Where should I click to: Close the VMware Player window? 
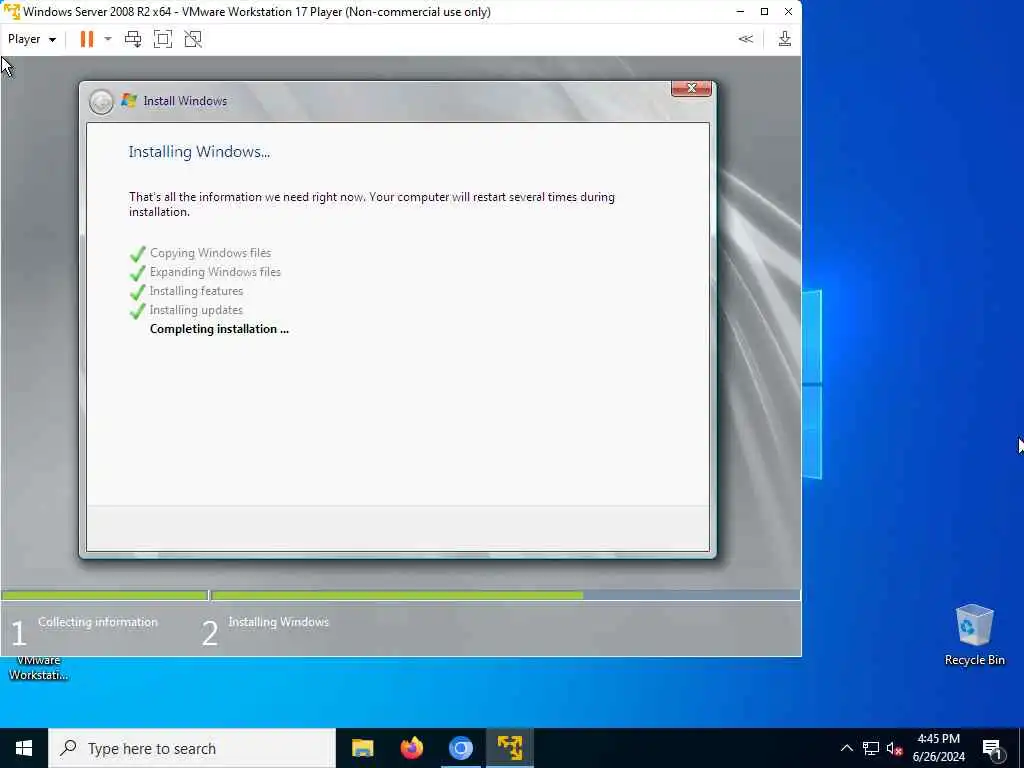tap(788, 12)
